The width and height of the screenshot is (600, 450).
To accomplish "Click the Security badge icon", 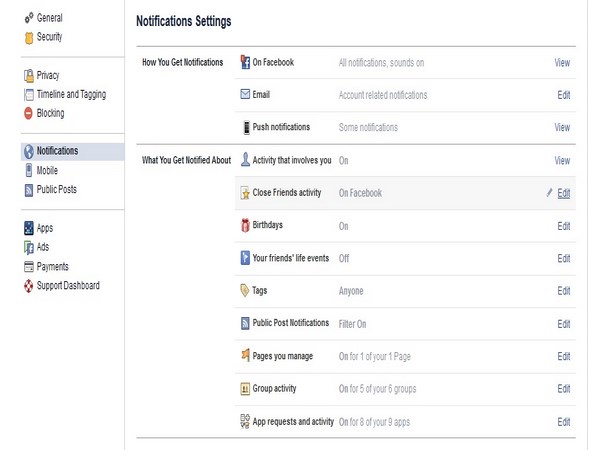I will click(x=29, y=38).
